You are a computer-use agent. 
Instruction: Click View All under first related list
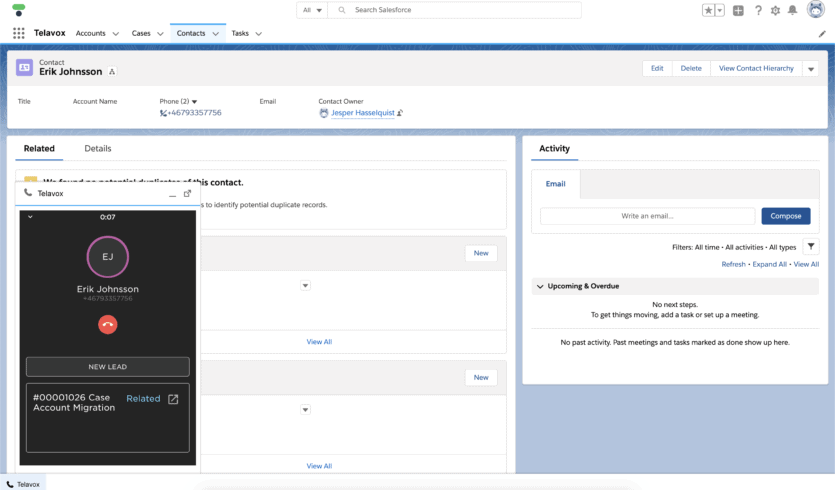(319, 342)
